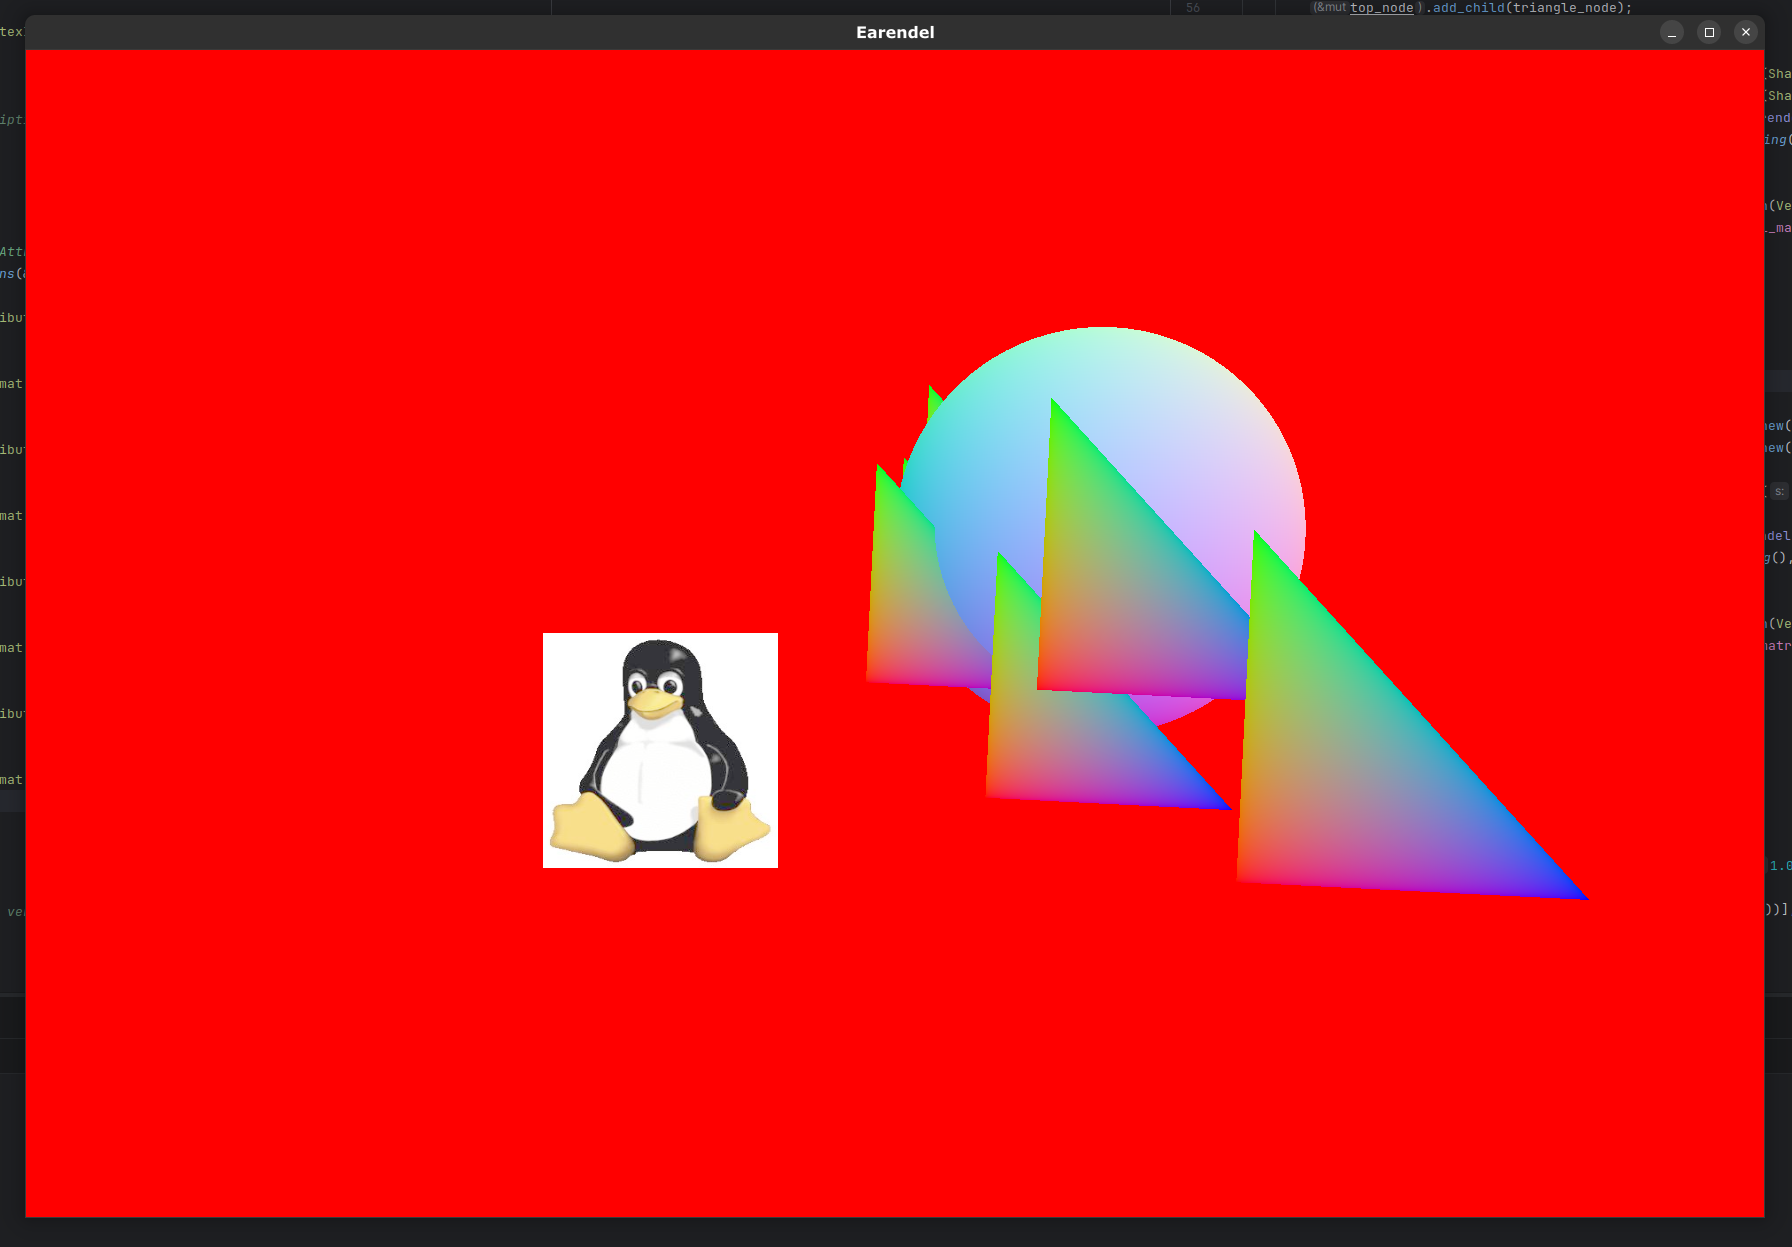Click the Earendel window title bar text
The height and width of the screenshot is (1247, 1792).
tap(895, 32)
